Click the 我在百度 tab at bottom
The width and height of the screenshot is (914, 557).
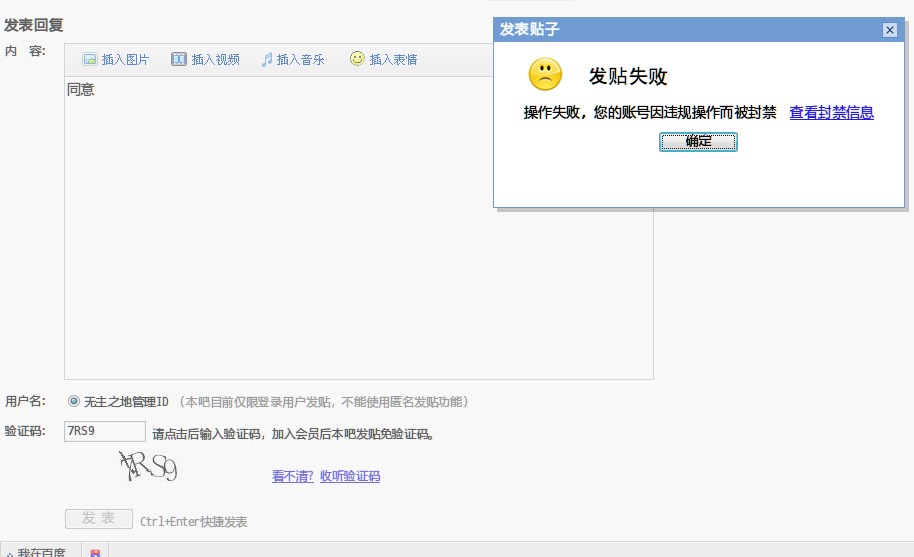click(41, 552)
